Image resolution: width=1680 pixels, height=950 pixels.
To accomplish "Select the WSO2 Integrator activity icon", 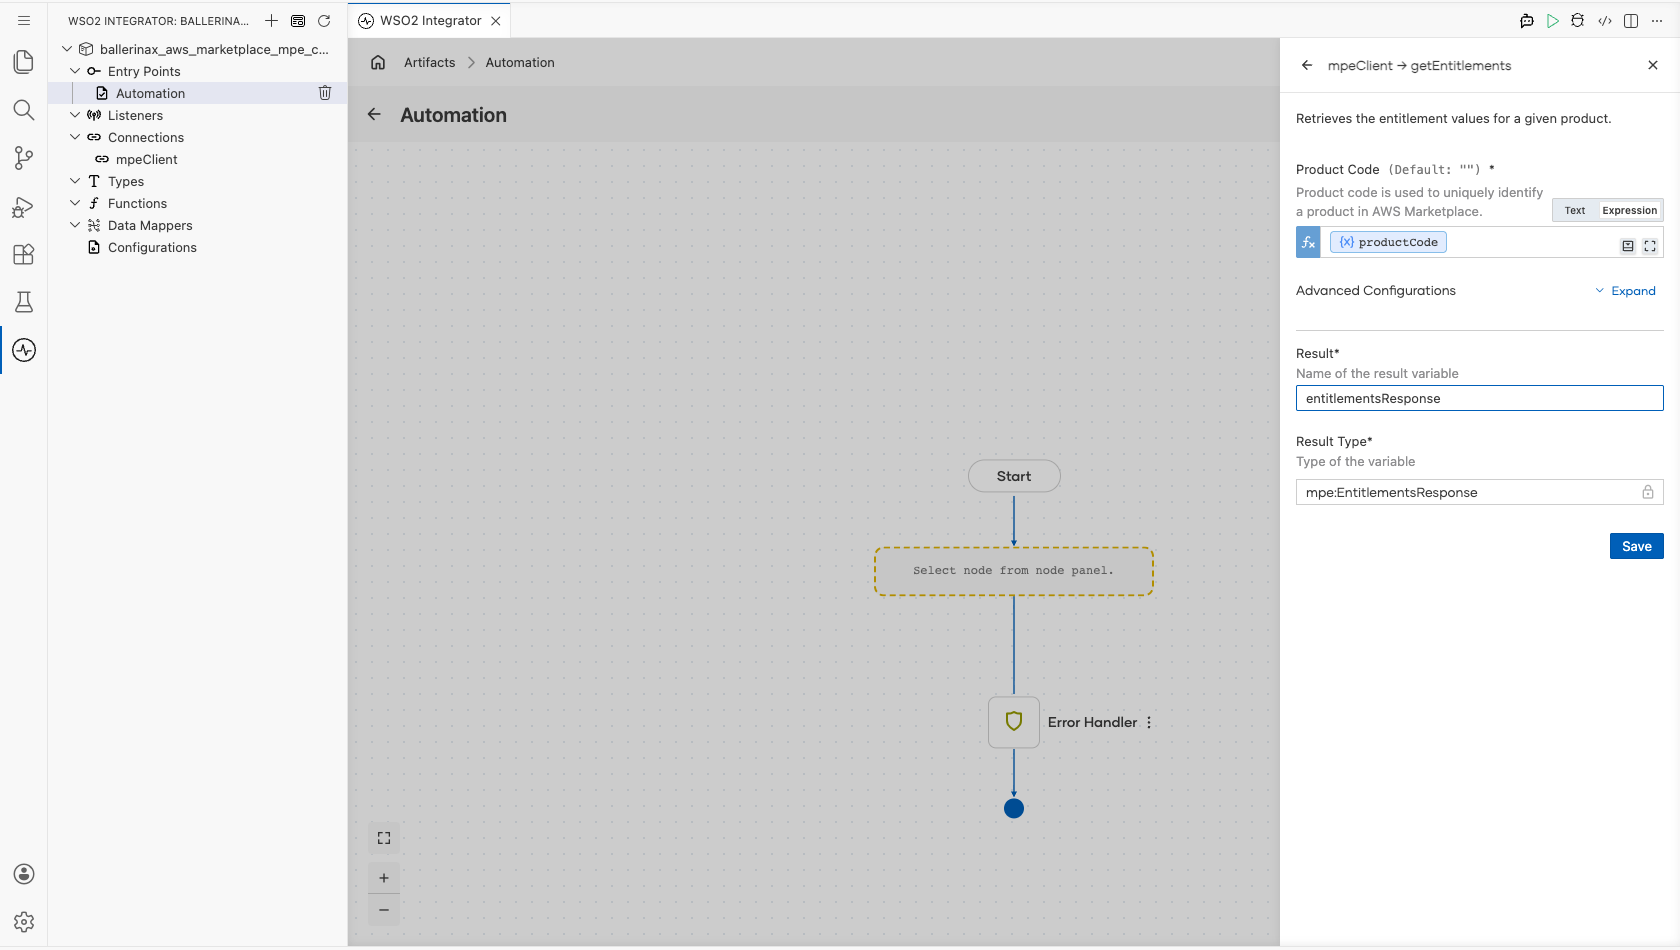I will 24,350.
